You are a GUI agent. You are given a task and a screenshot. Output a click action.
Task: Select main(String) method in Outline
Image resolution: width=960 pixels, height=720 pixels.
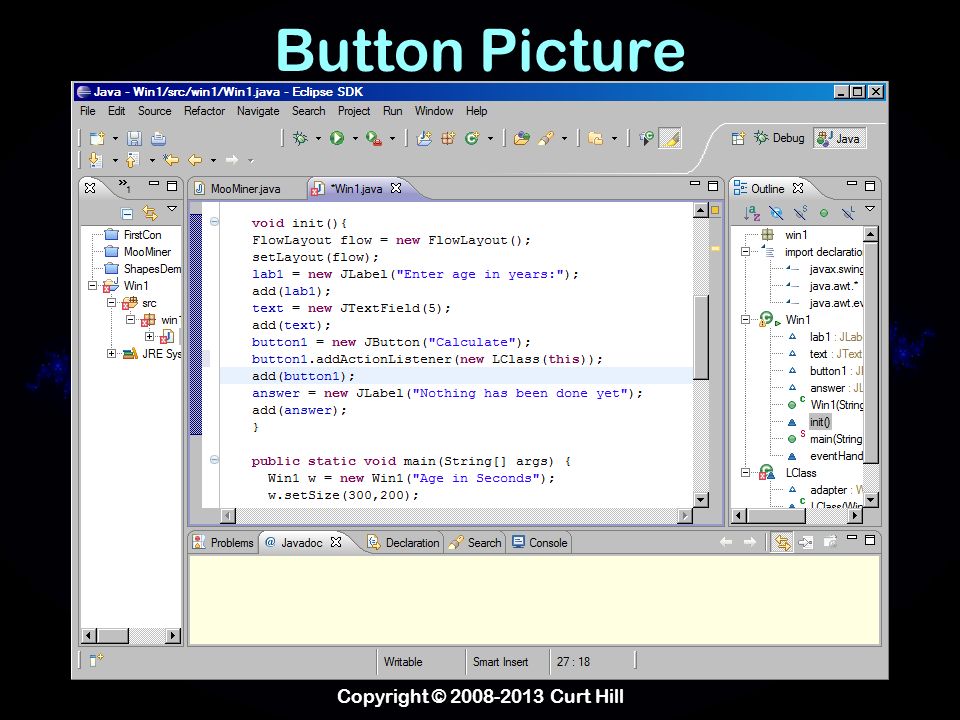coord(836,439)
